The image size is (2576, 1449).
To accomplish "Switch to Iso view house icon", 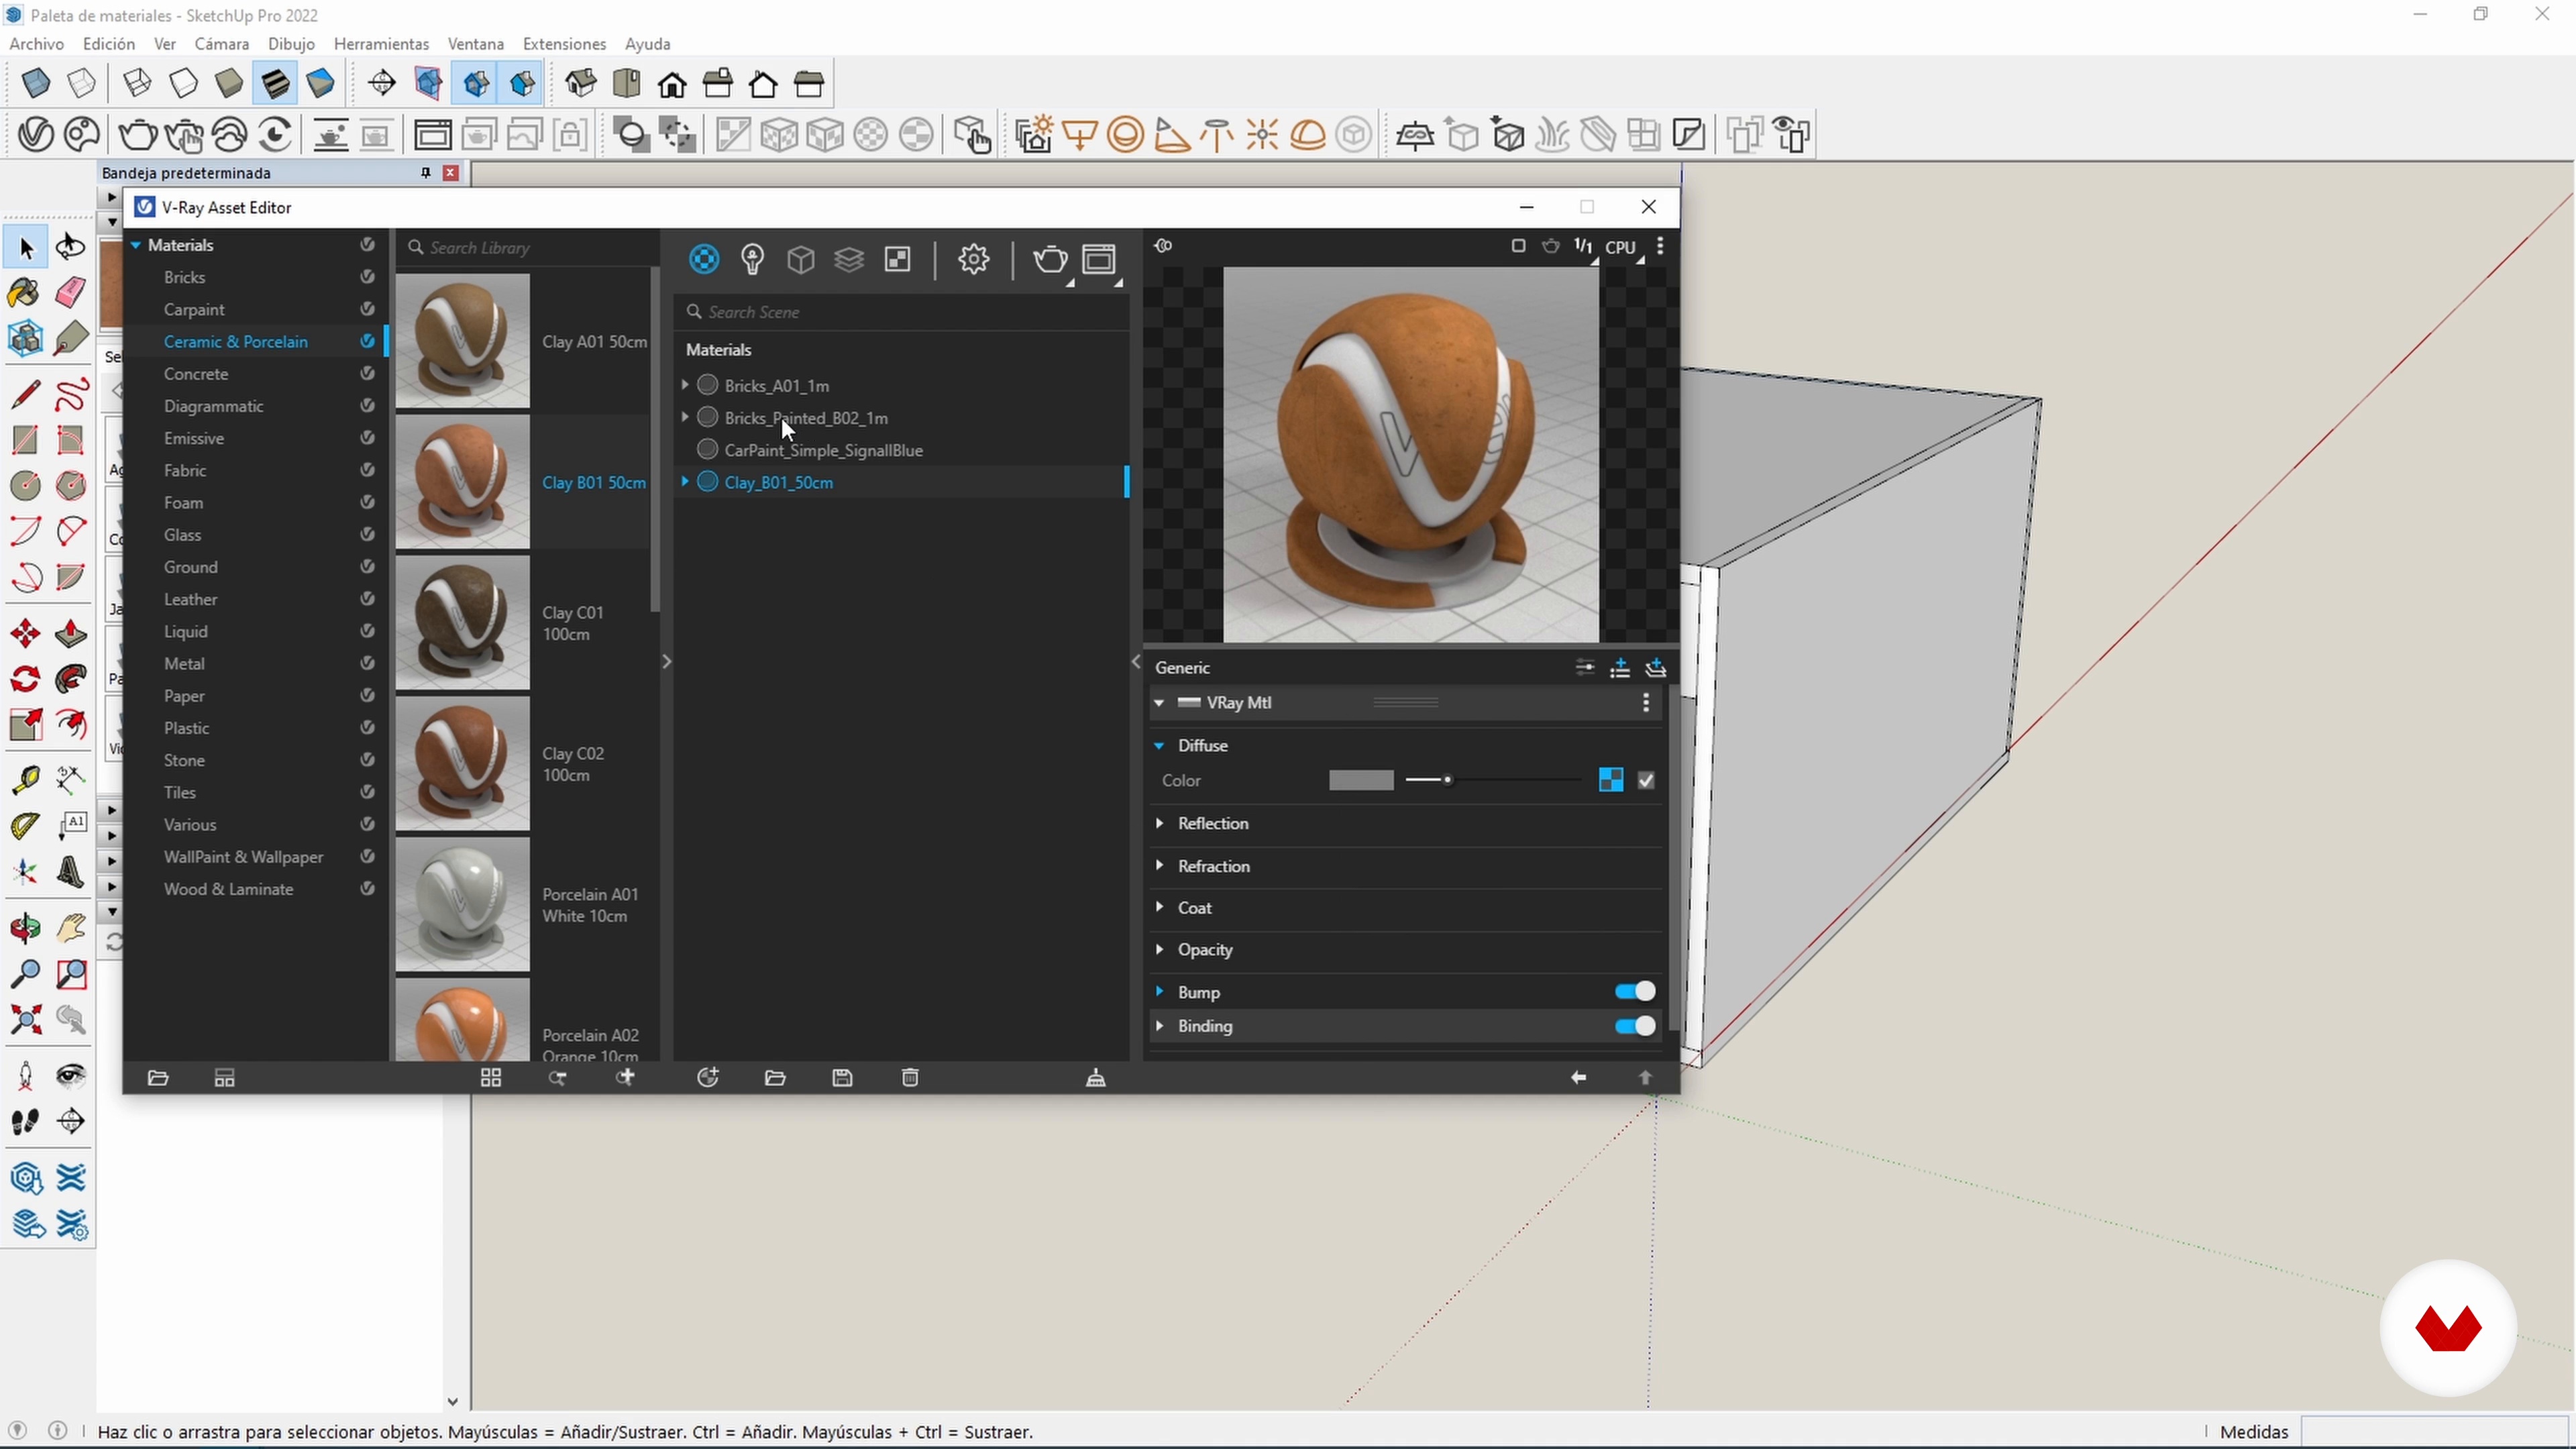I will [x=581, y=83].
